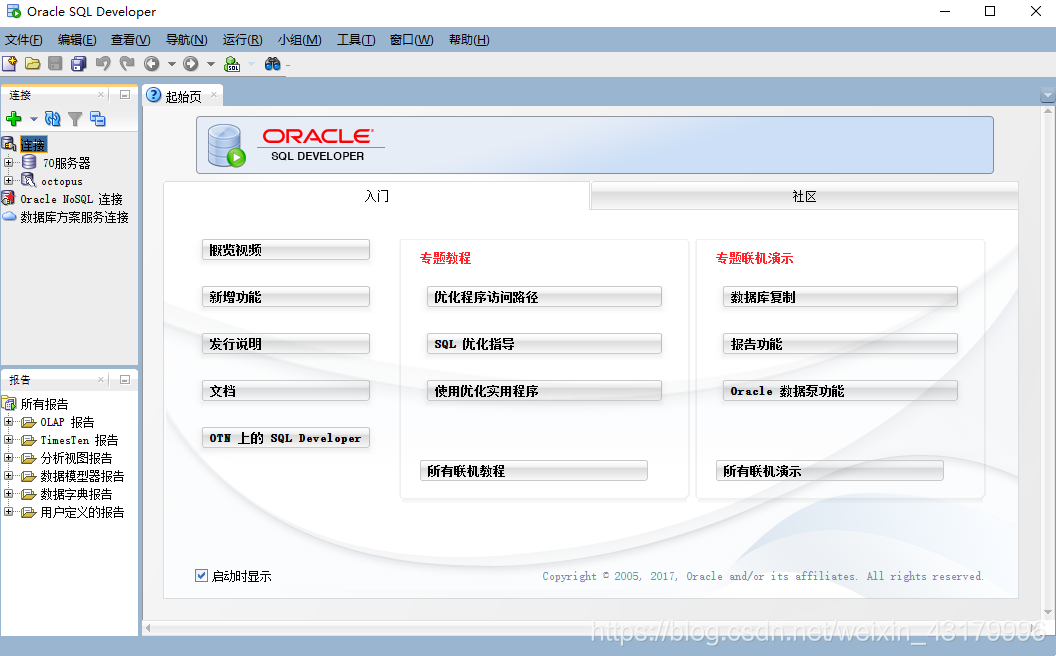Refresh the connections list

point(50,118)
